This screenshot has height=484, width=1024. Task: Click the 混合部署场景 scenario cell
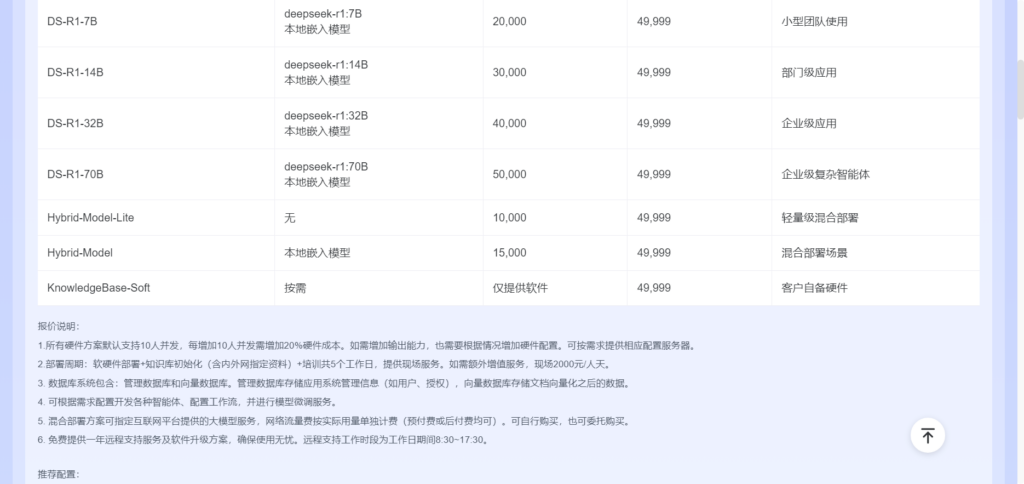coord(875,253)
